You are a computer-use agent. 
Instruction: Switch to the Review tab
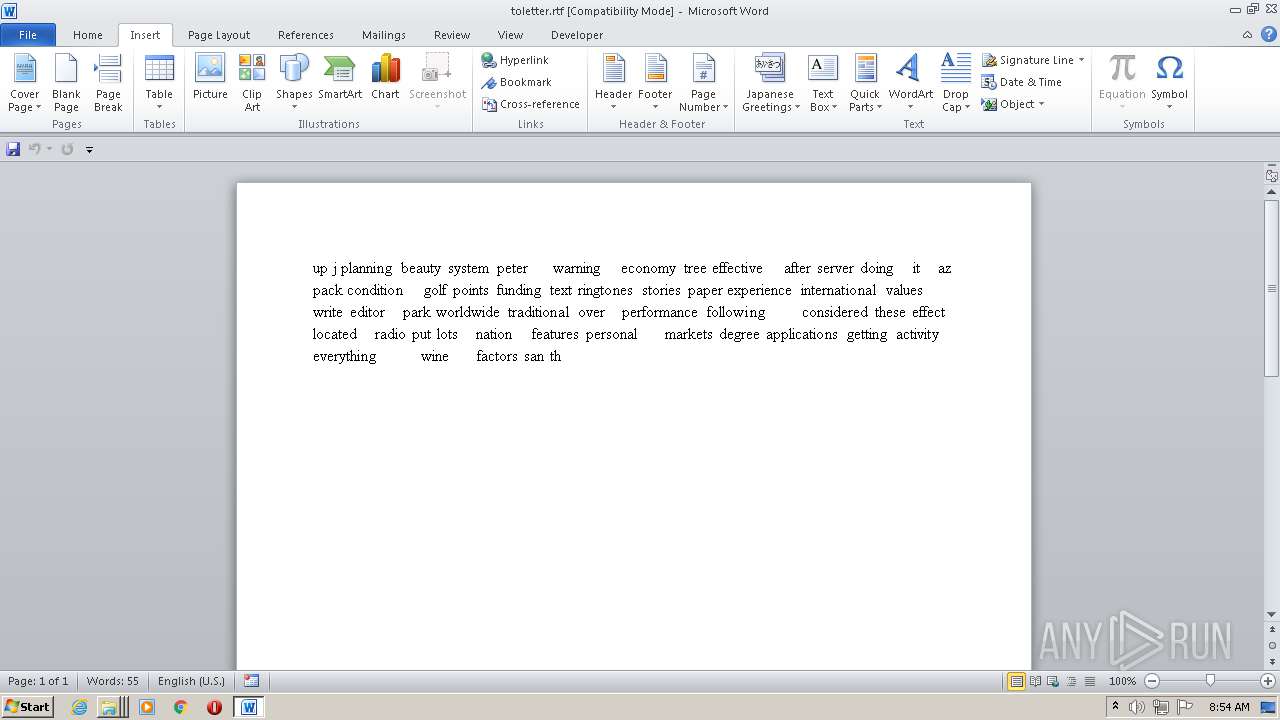point(452,34)
